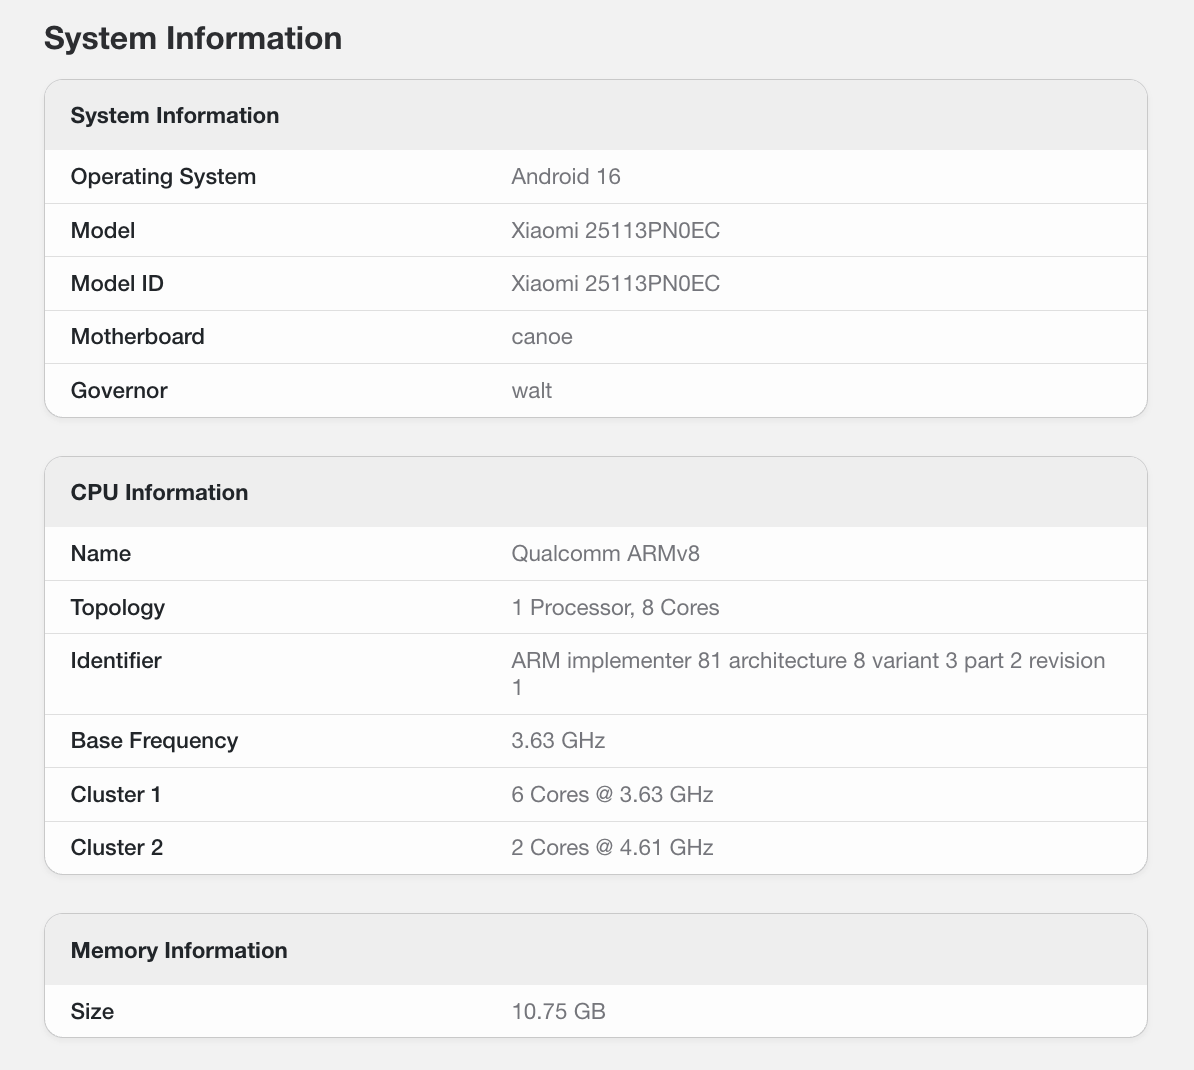This screenshot has height=1070, width=1194.
Task: Click the Memory Information table header
Action: click(179, 950)
